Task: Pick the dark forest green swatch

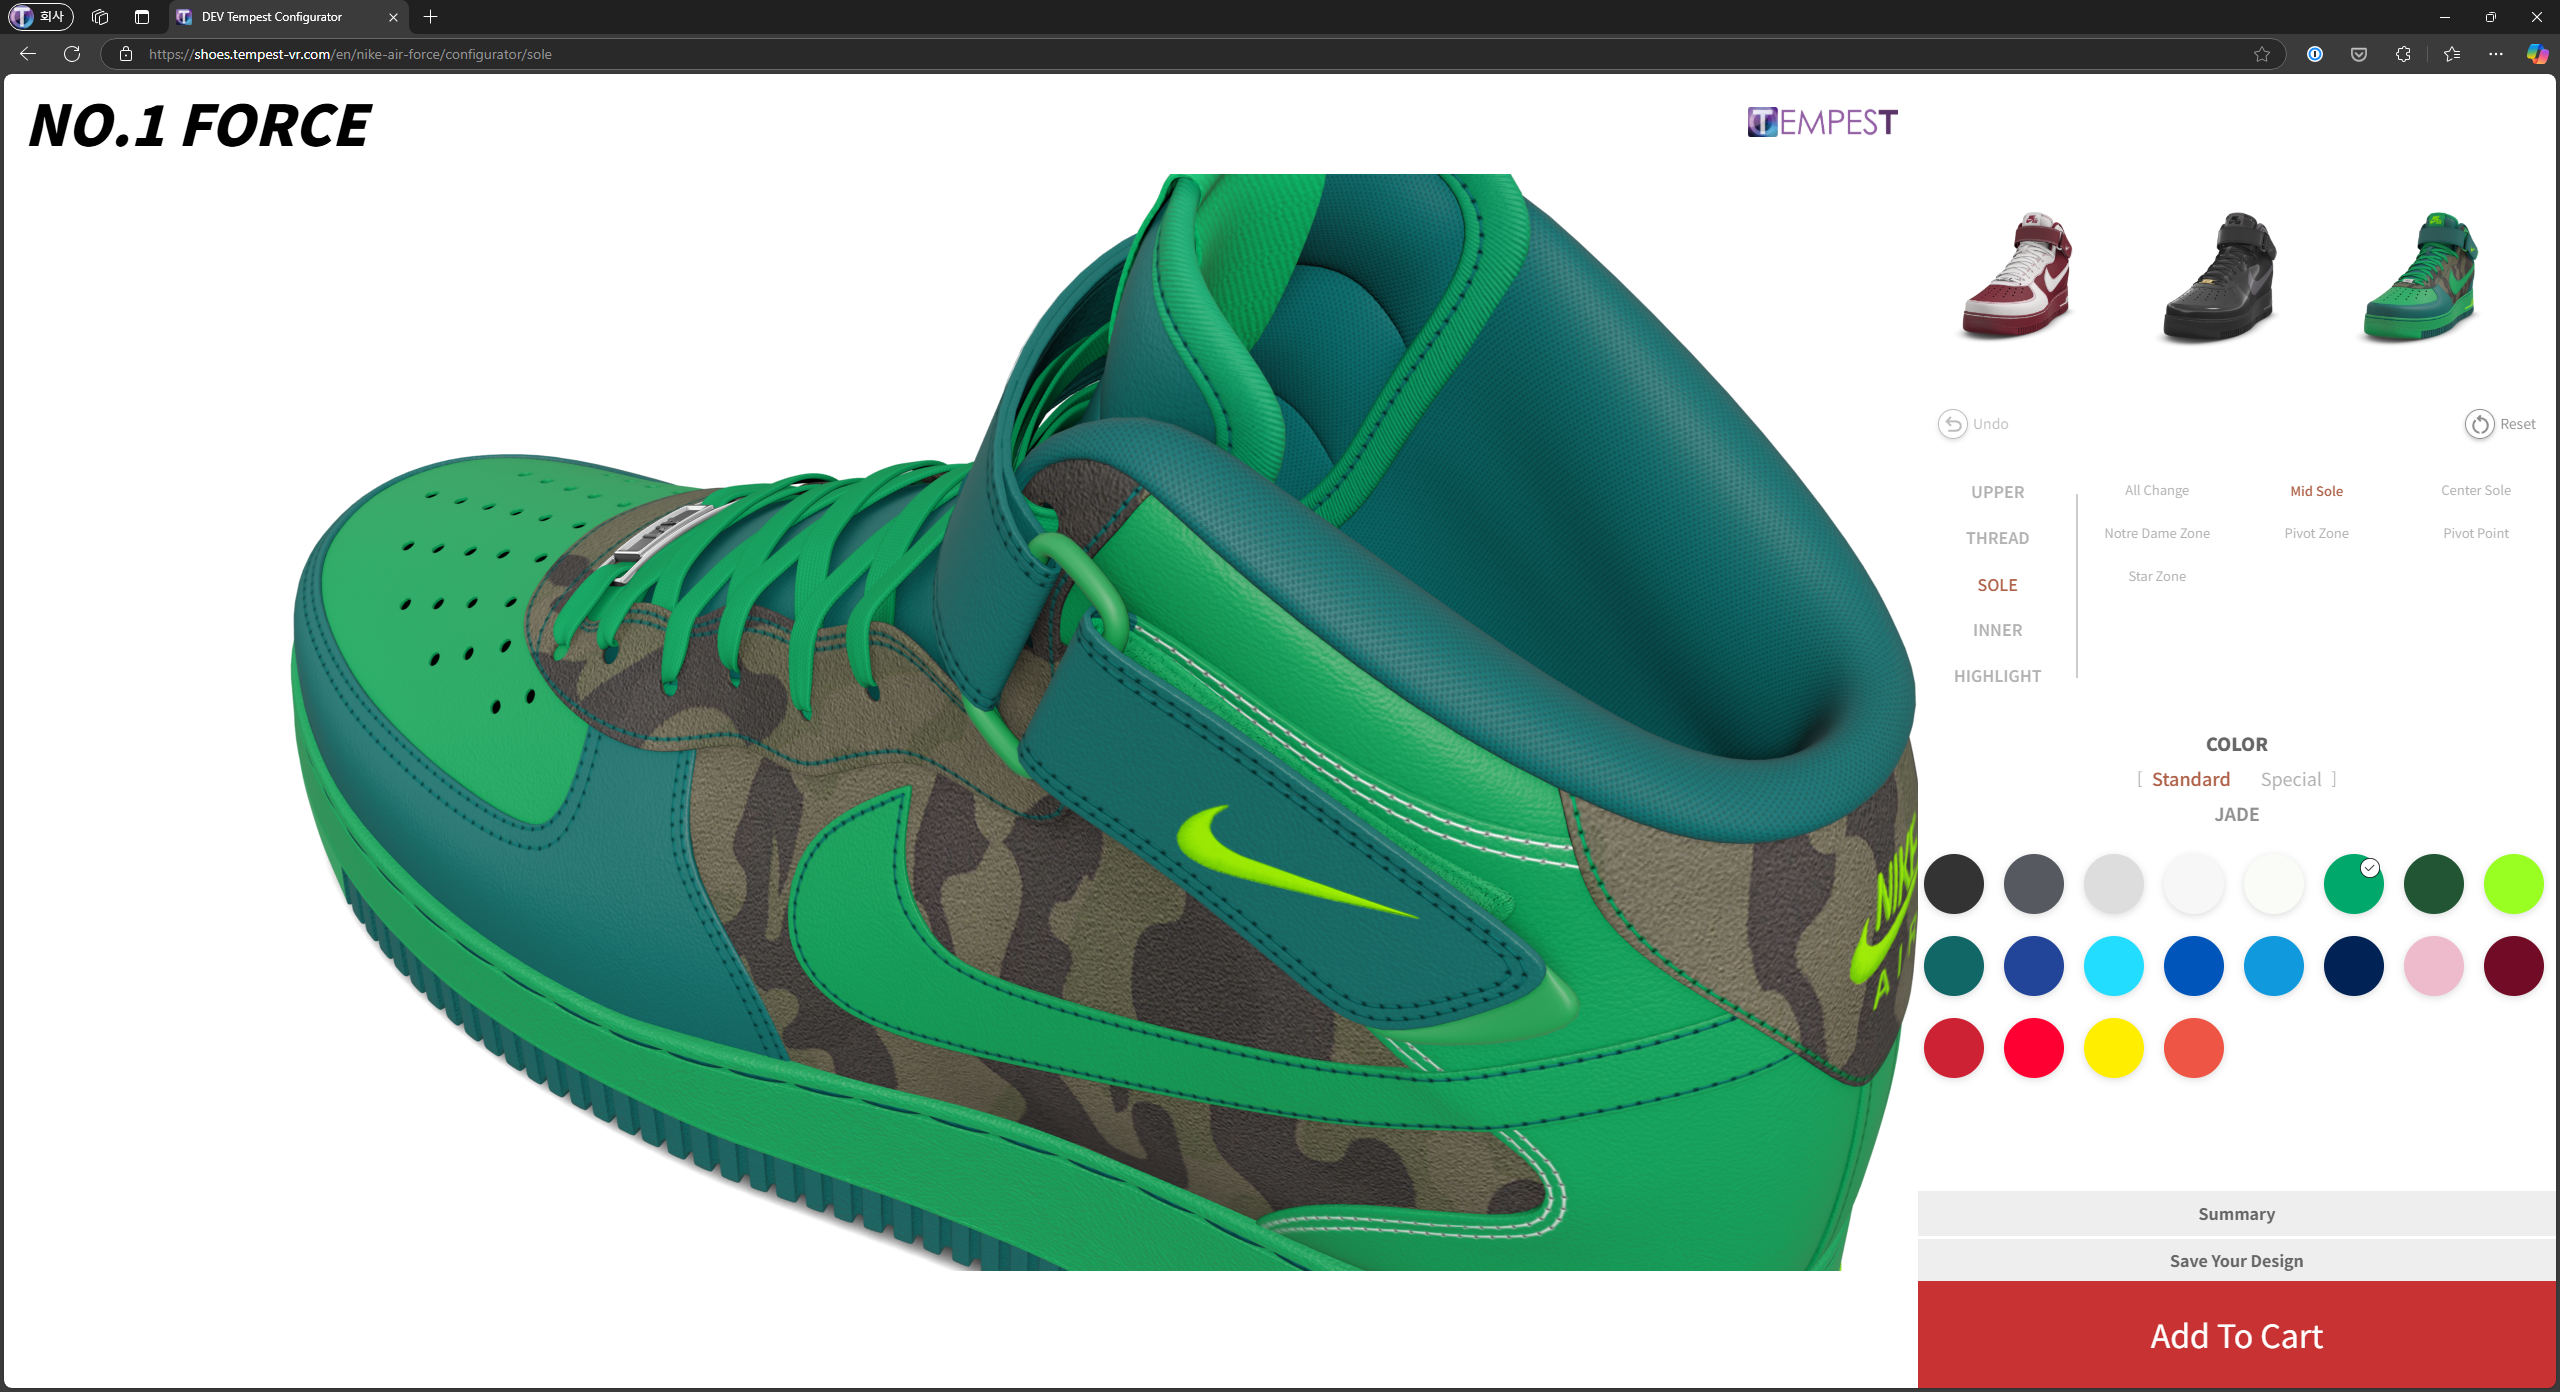Action: pos(2433,884)
